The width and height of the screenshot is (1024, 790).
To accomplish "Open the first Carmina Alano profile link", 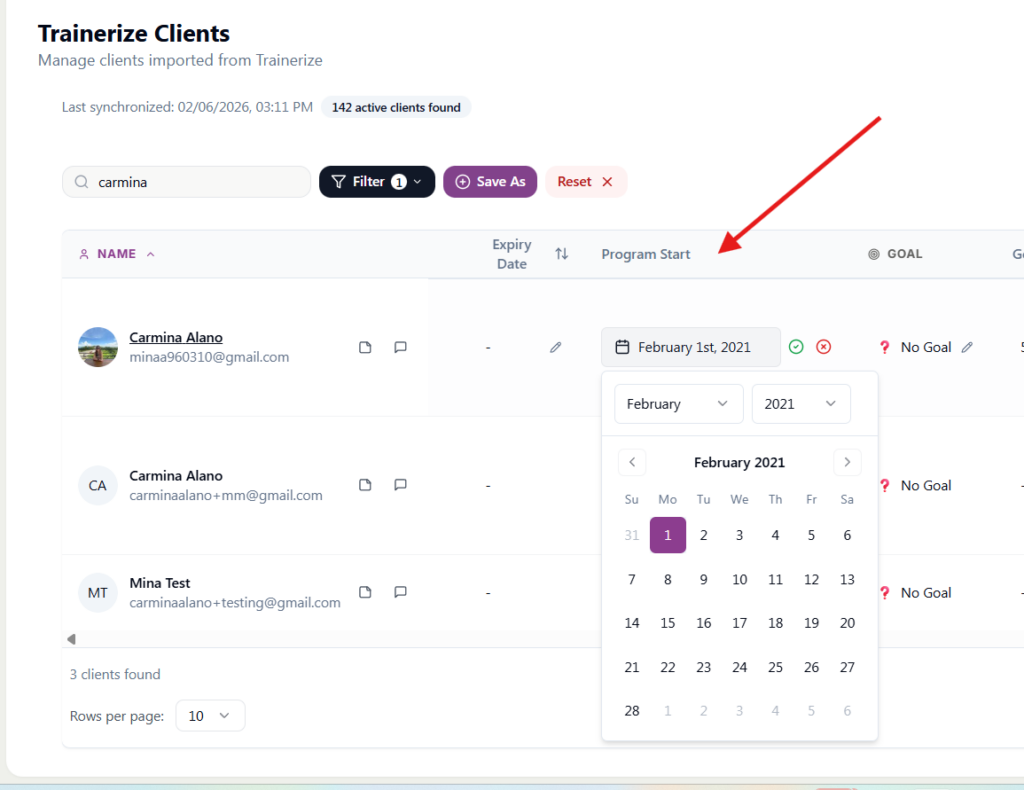I will tap(176, 338).
